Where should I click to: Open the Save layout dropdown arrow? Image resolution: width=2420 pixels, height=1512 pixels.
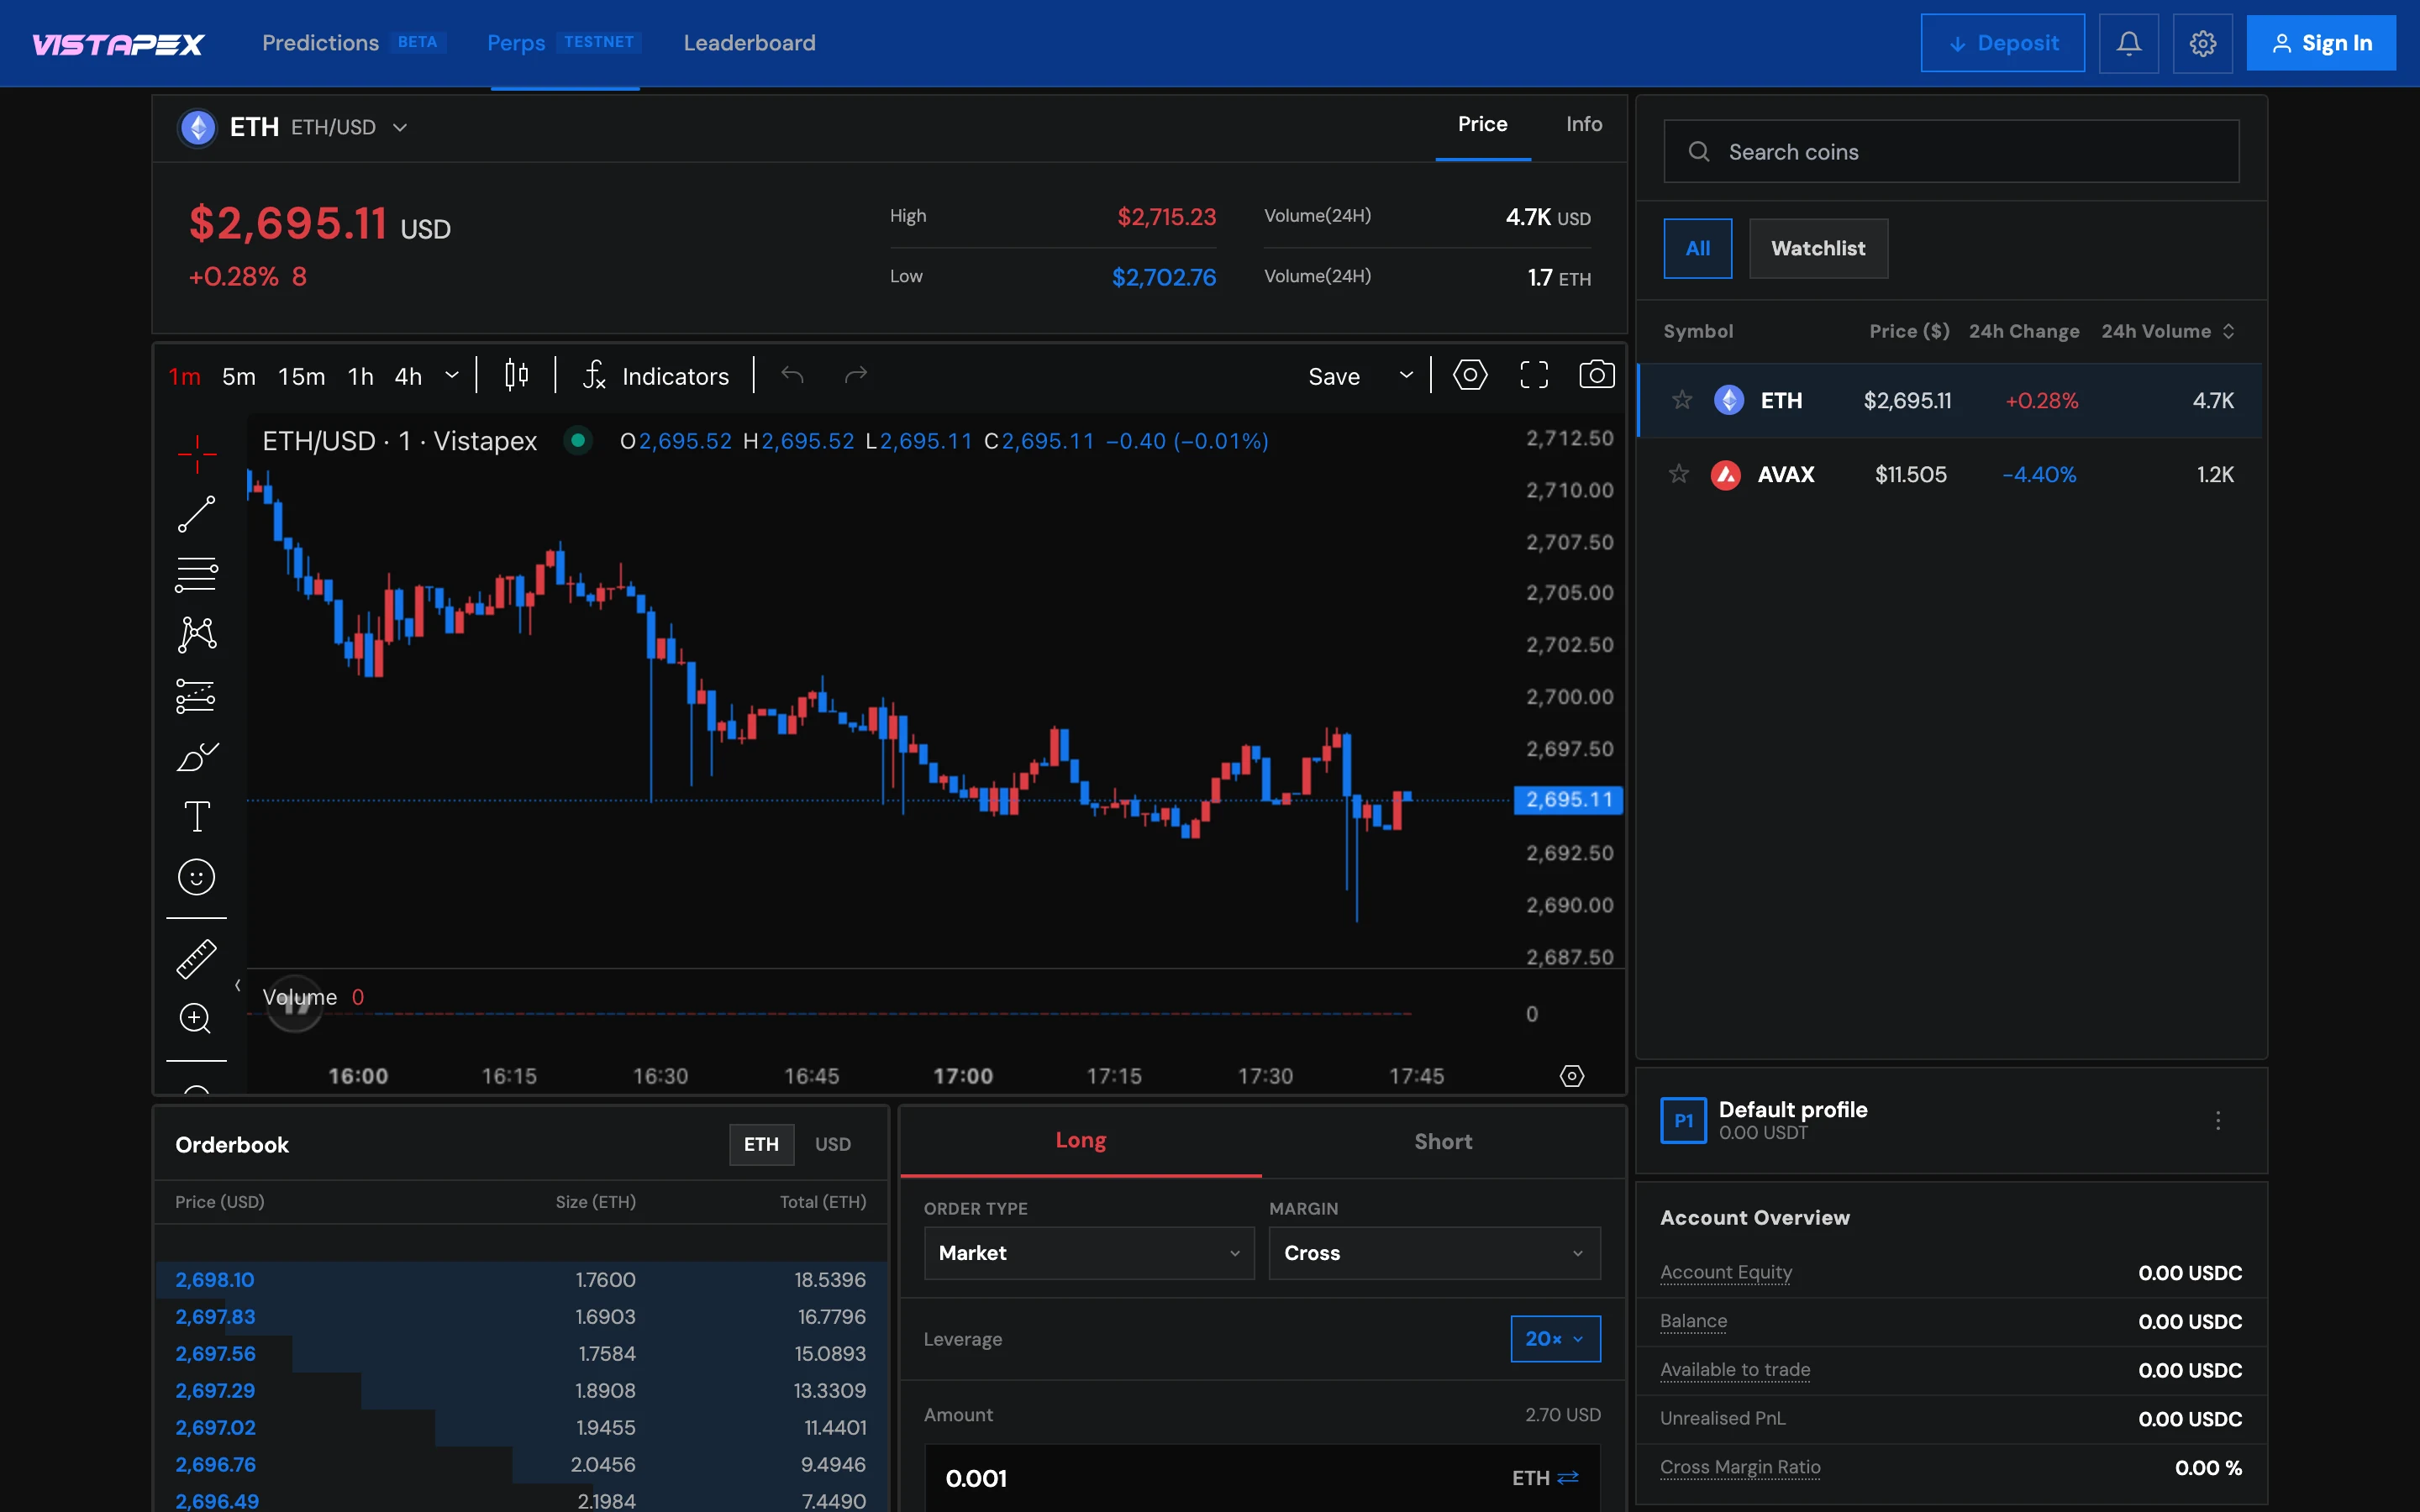pos(1406,375)
